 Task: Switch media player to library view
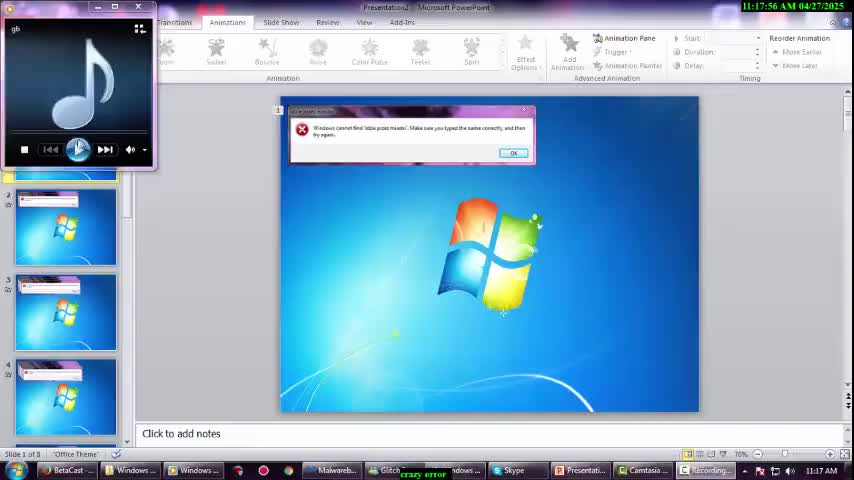140,29
